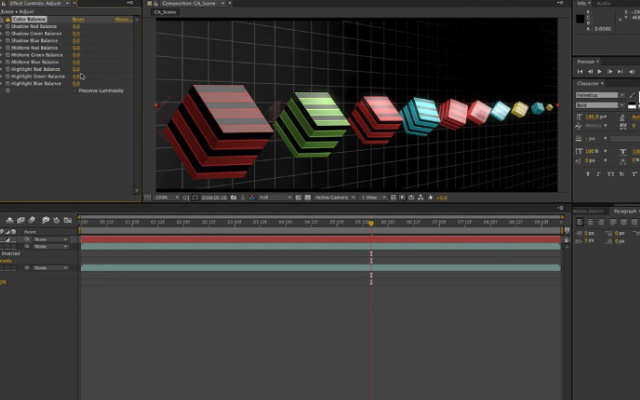The width and height of the screenshot is (640, 400).
Task: Toggle stopwatch for Midtone Green Balance
Action: (8, 55)
